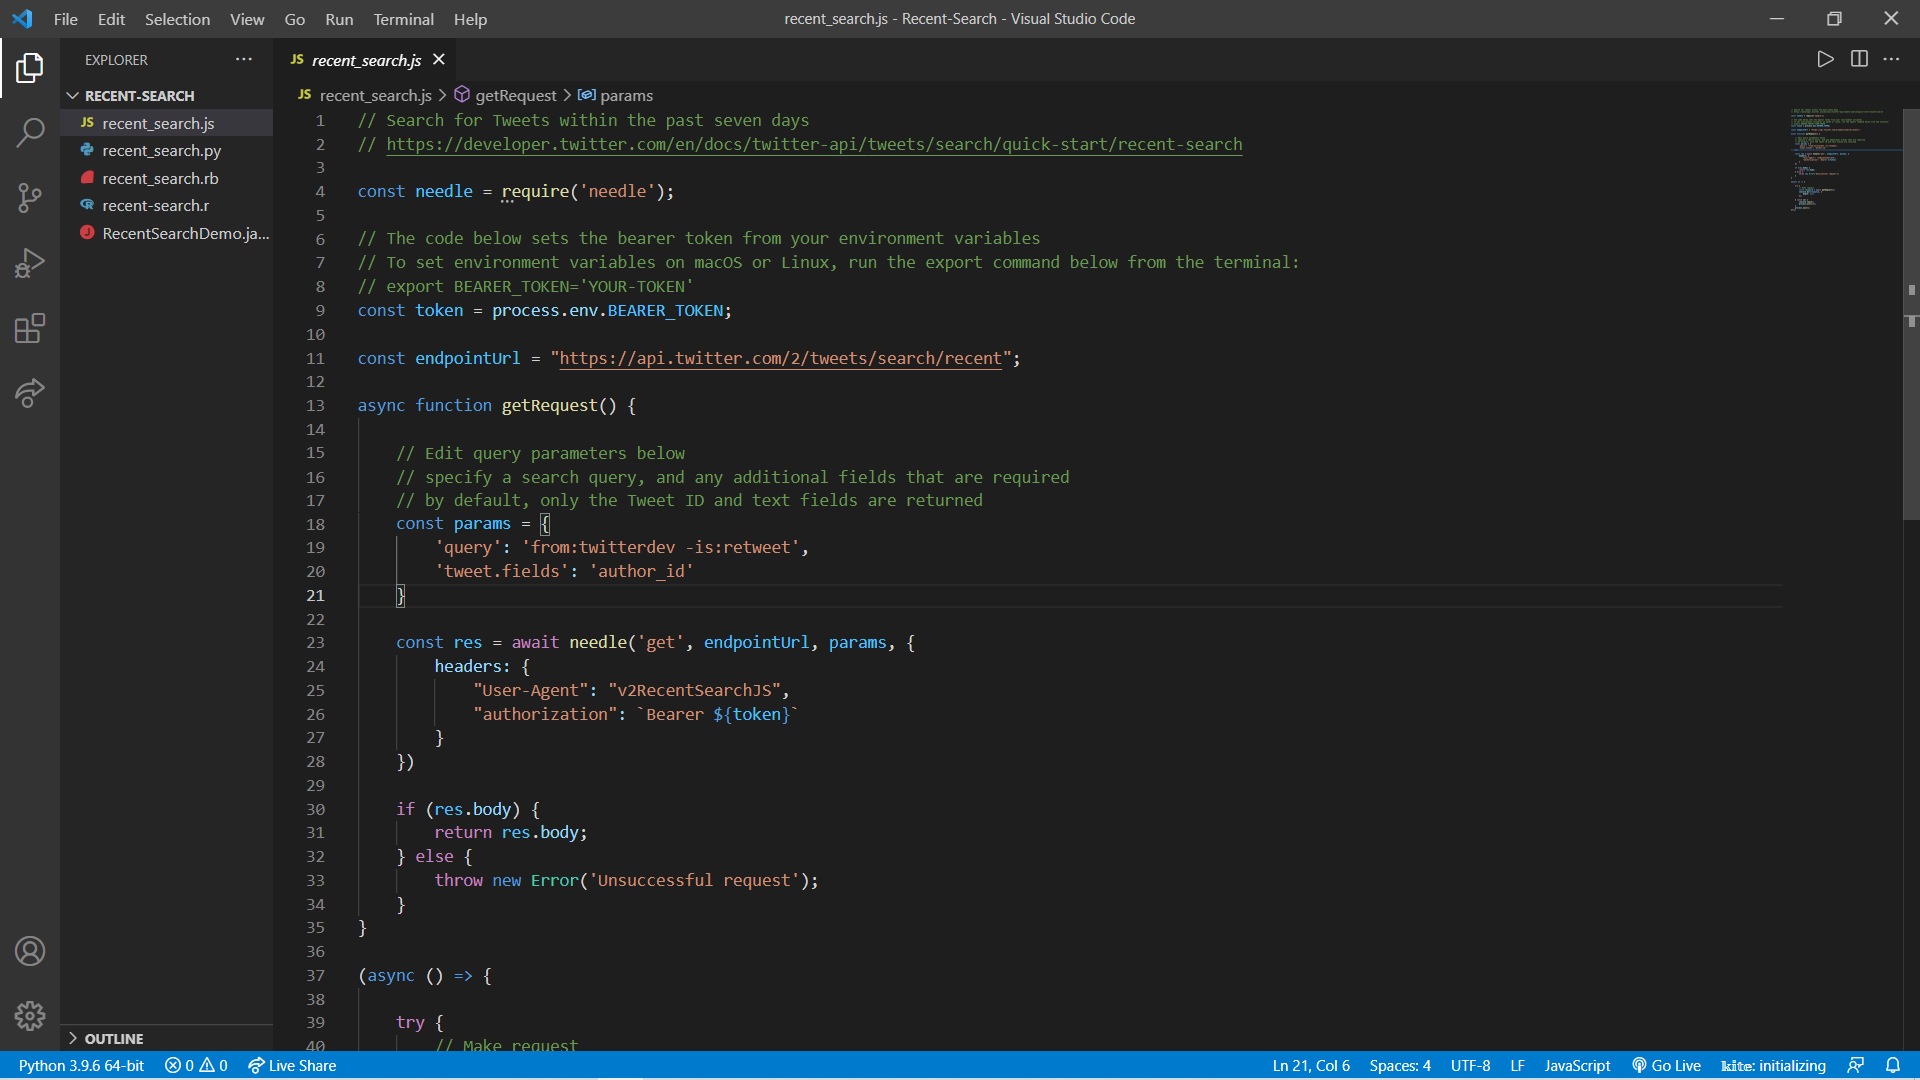This screenshot has width=1920, height=1080.
Task: Open the notifications bell in status bar
Action: click(1892, 1065)
